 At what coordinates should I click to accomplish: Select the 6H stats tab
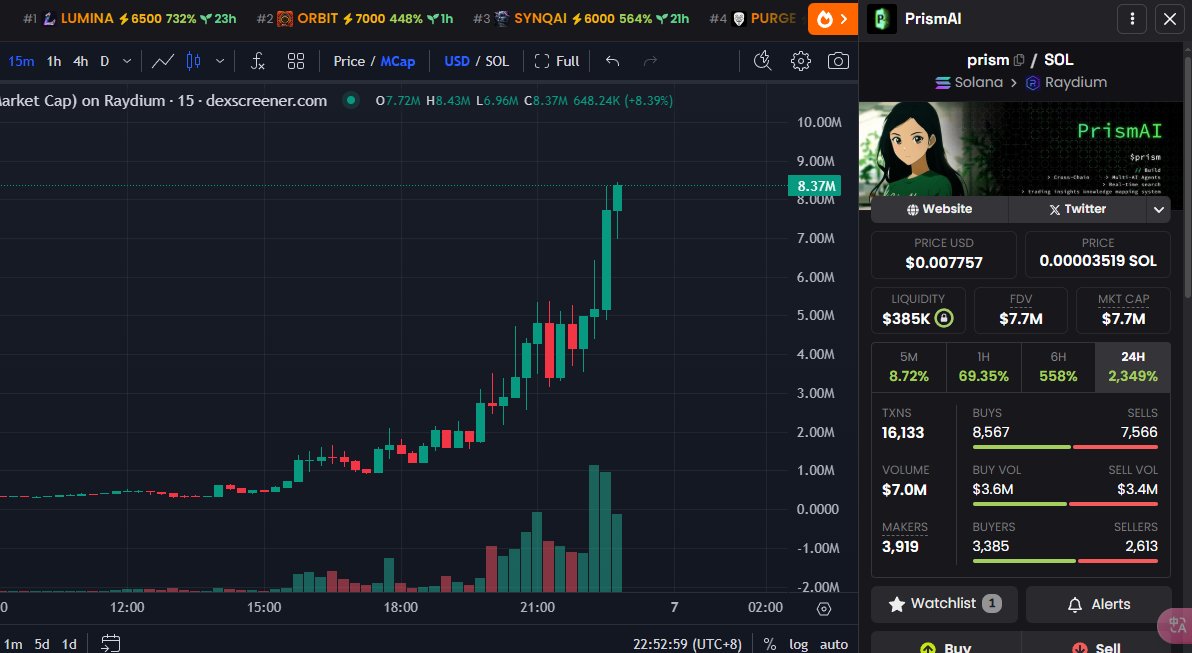[x=1058, y=366]
